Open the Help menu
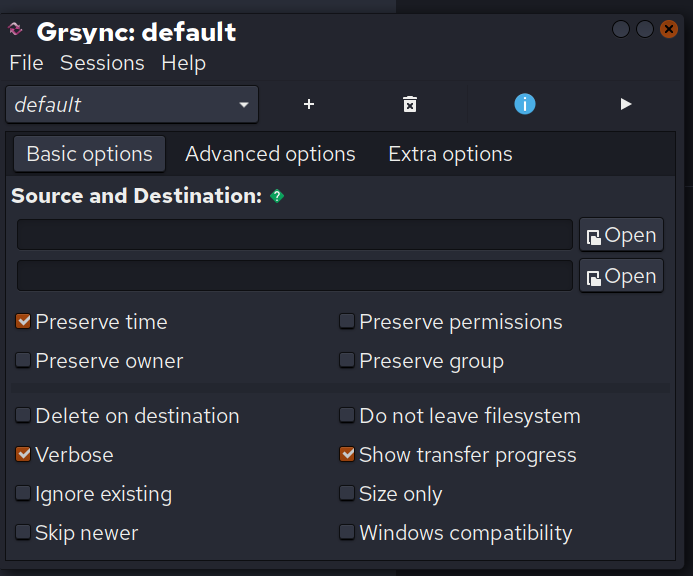Screen dimensions: 693x576 tap(183, 63)
